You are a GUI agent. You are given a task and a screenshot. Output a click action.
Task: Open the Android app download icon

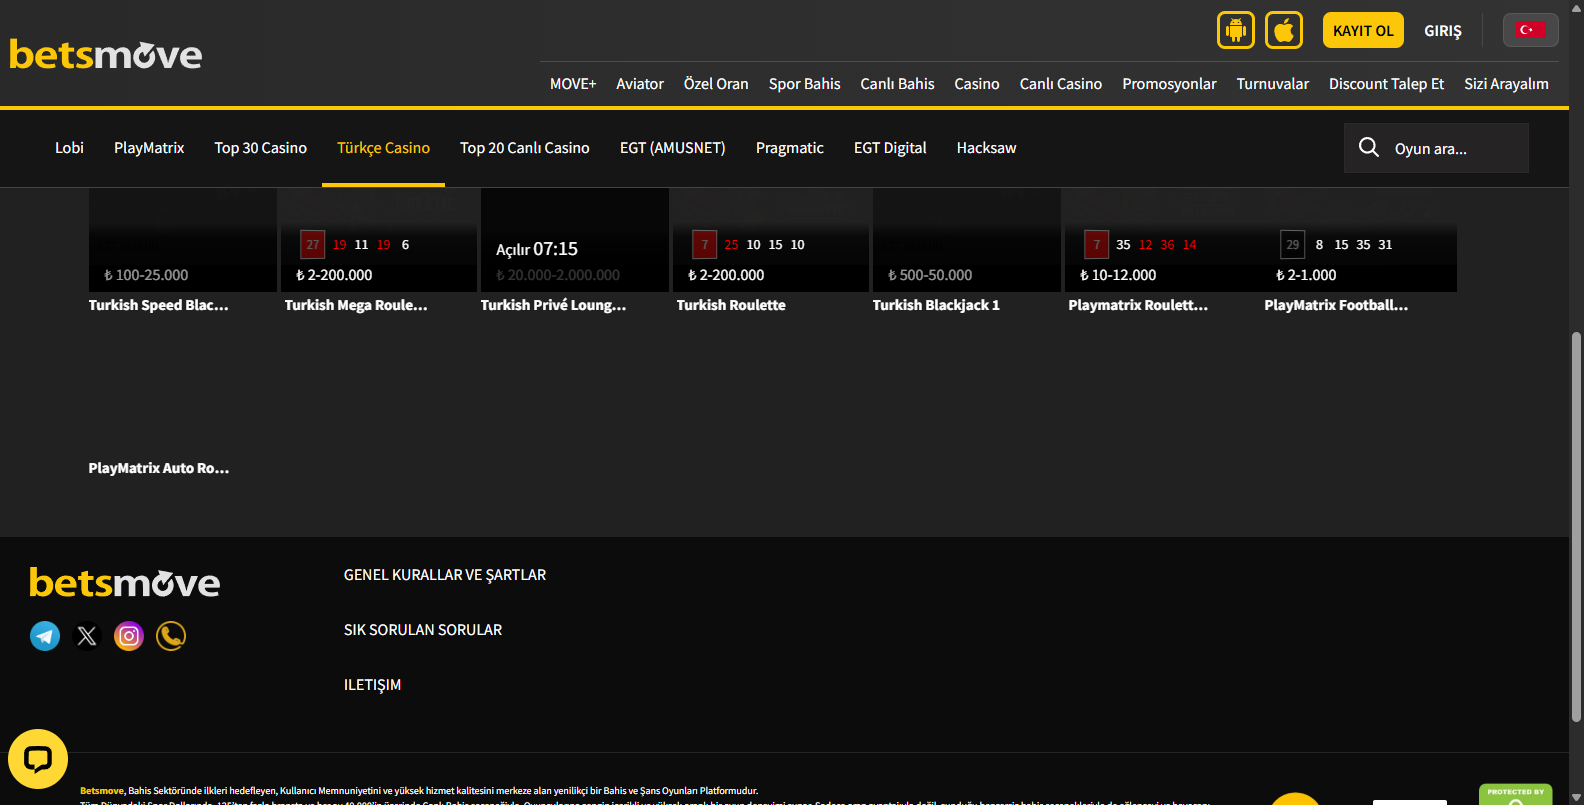point(1236,30)
